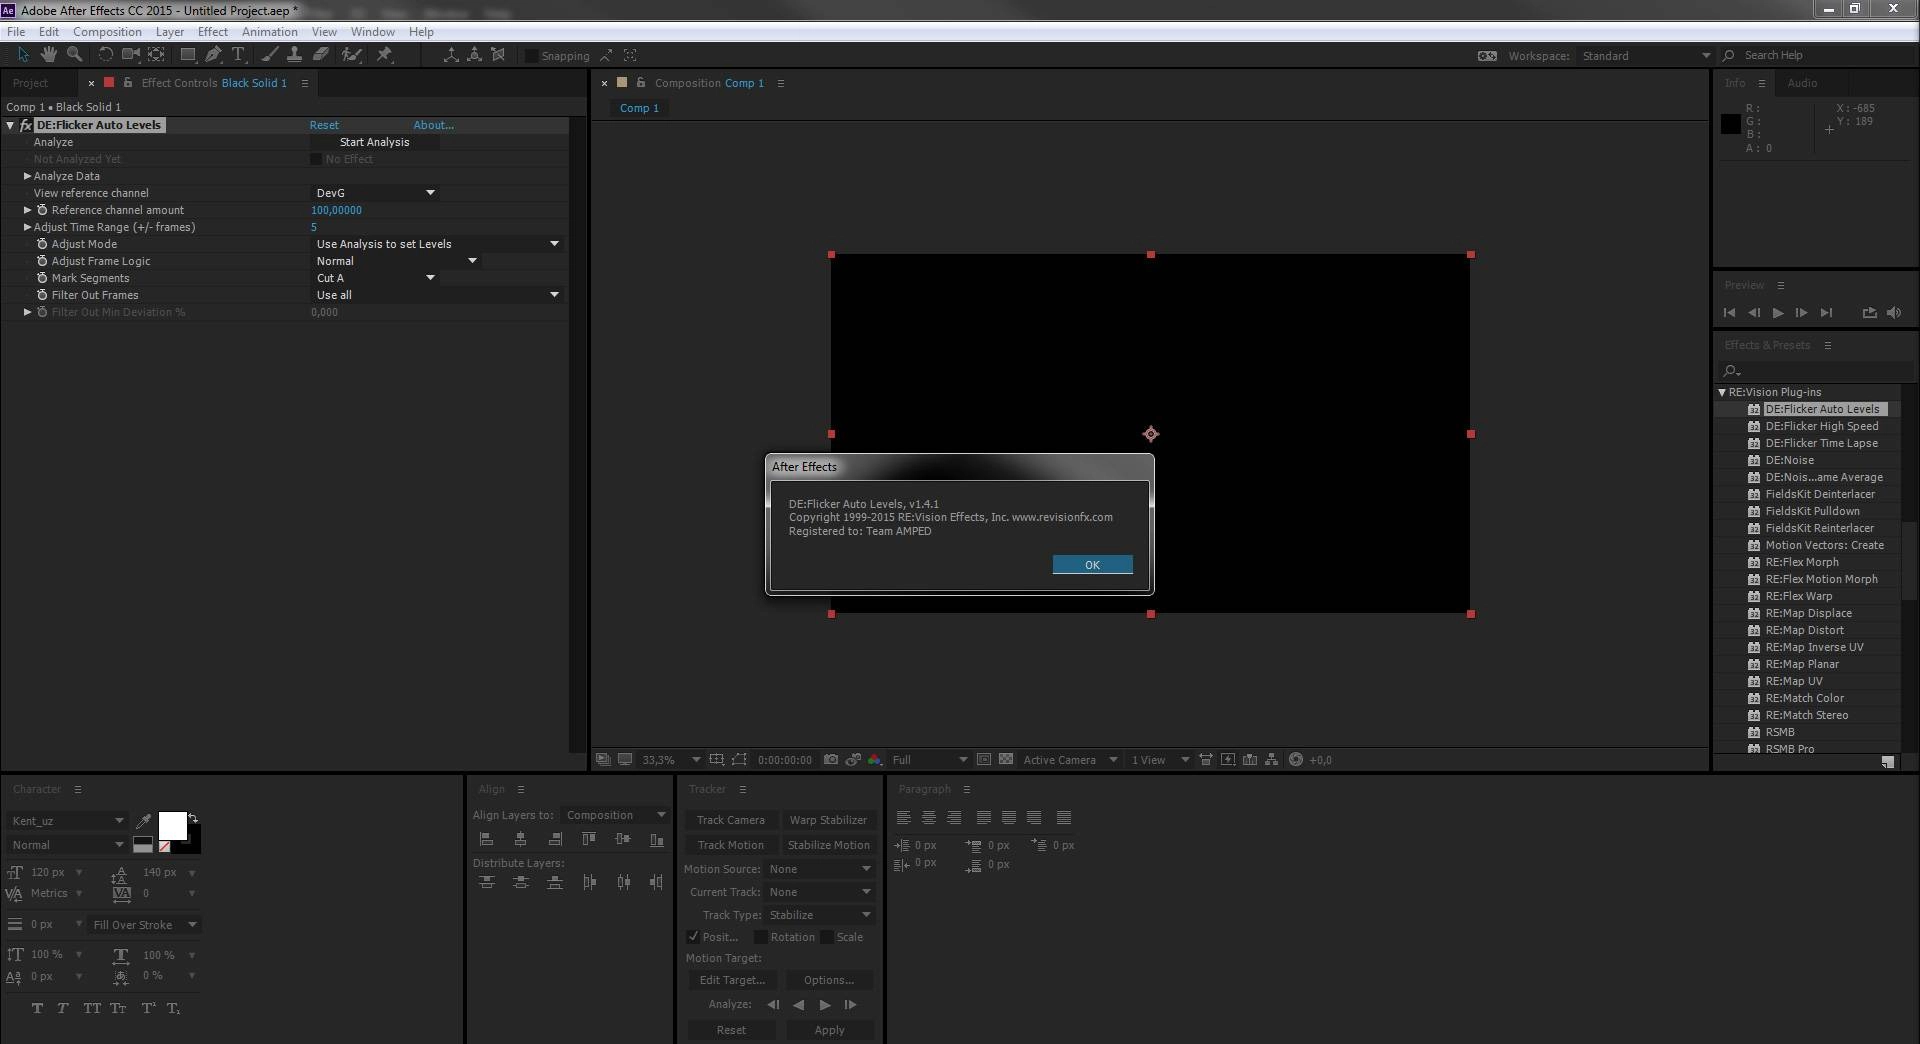Select the Horizontal Type tool
This screenshot has height=1044, width=1920.
pyautogui.click(x=238, y=54)
